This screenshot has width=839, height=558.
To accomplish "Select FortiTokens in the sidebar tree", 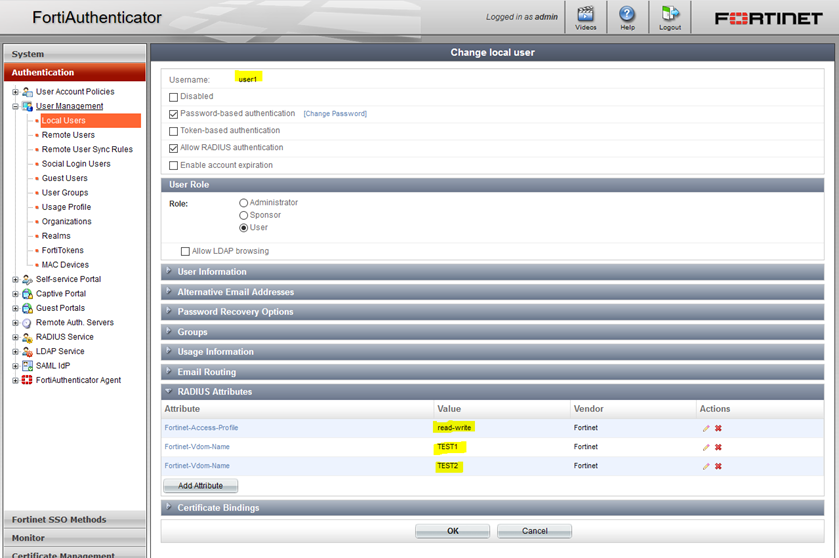I will (62, 250).
